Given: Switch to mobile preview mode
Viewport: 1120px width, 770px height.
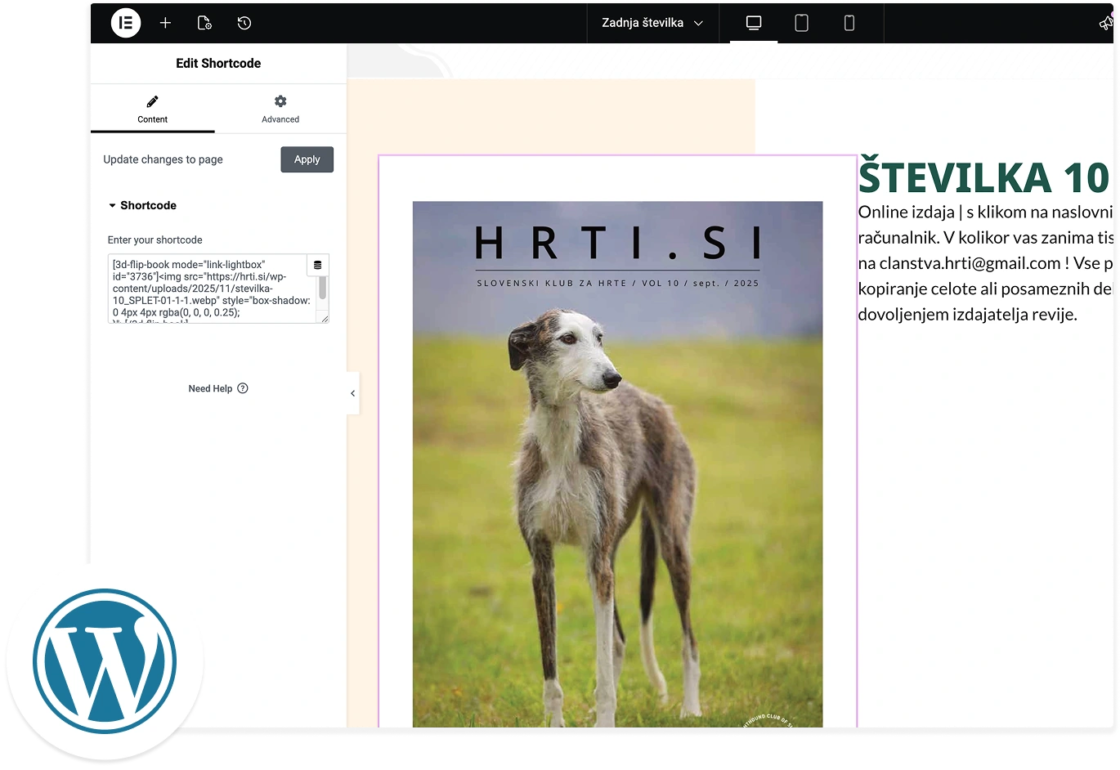Looking at the screenshot, I should pyautogui.click(x=849, y=23).
